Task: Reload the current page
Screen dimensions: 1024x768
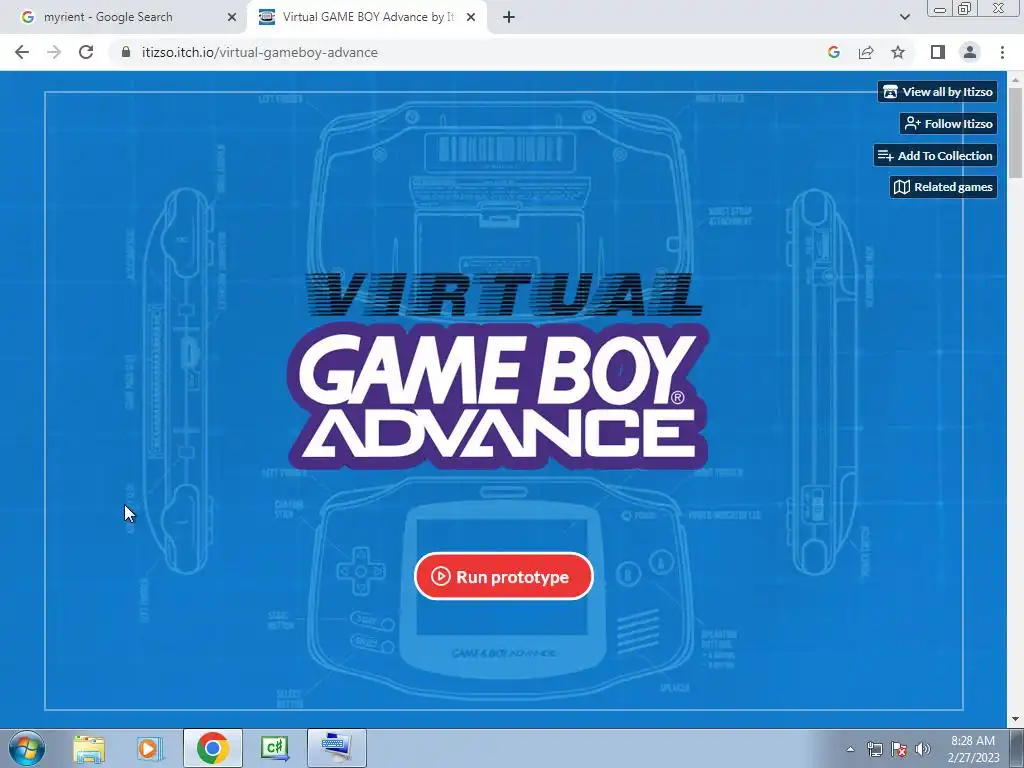Action: point(86,52)
